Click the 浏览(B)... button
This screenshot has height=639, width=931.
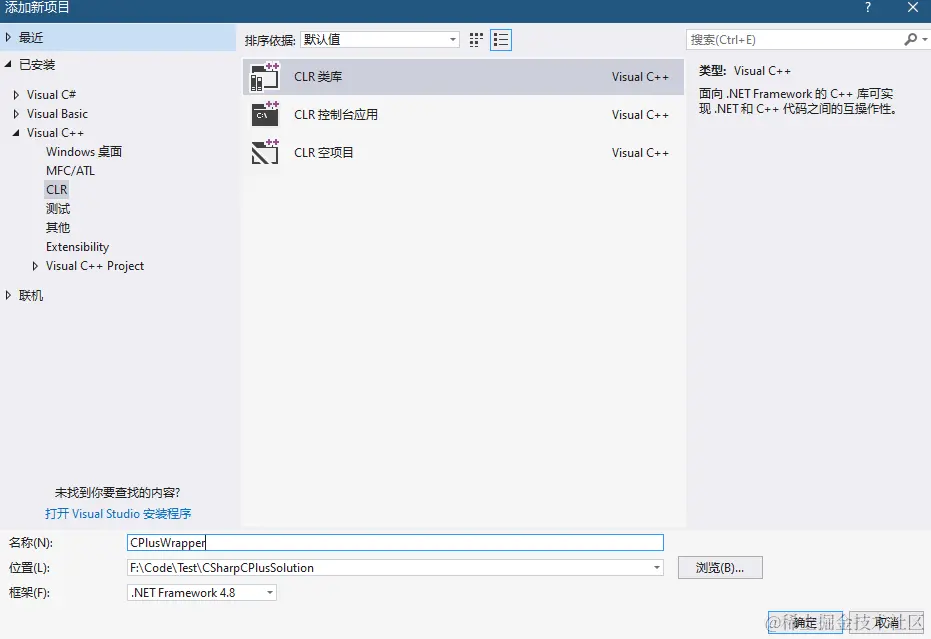[720, 568]
